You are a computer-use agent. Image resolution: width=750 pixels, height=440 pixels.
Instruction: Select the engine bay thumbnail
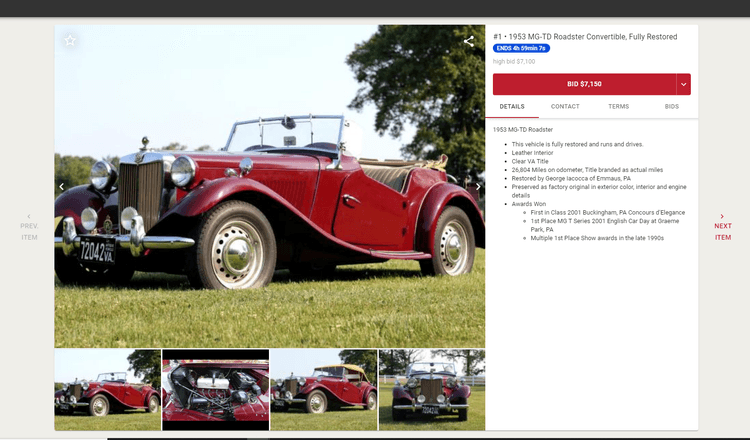coord(216,390)
